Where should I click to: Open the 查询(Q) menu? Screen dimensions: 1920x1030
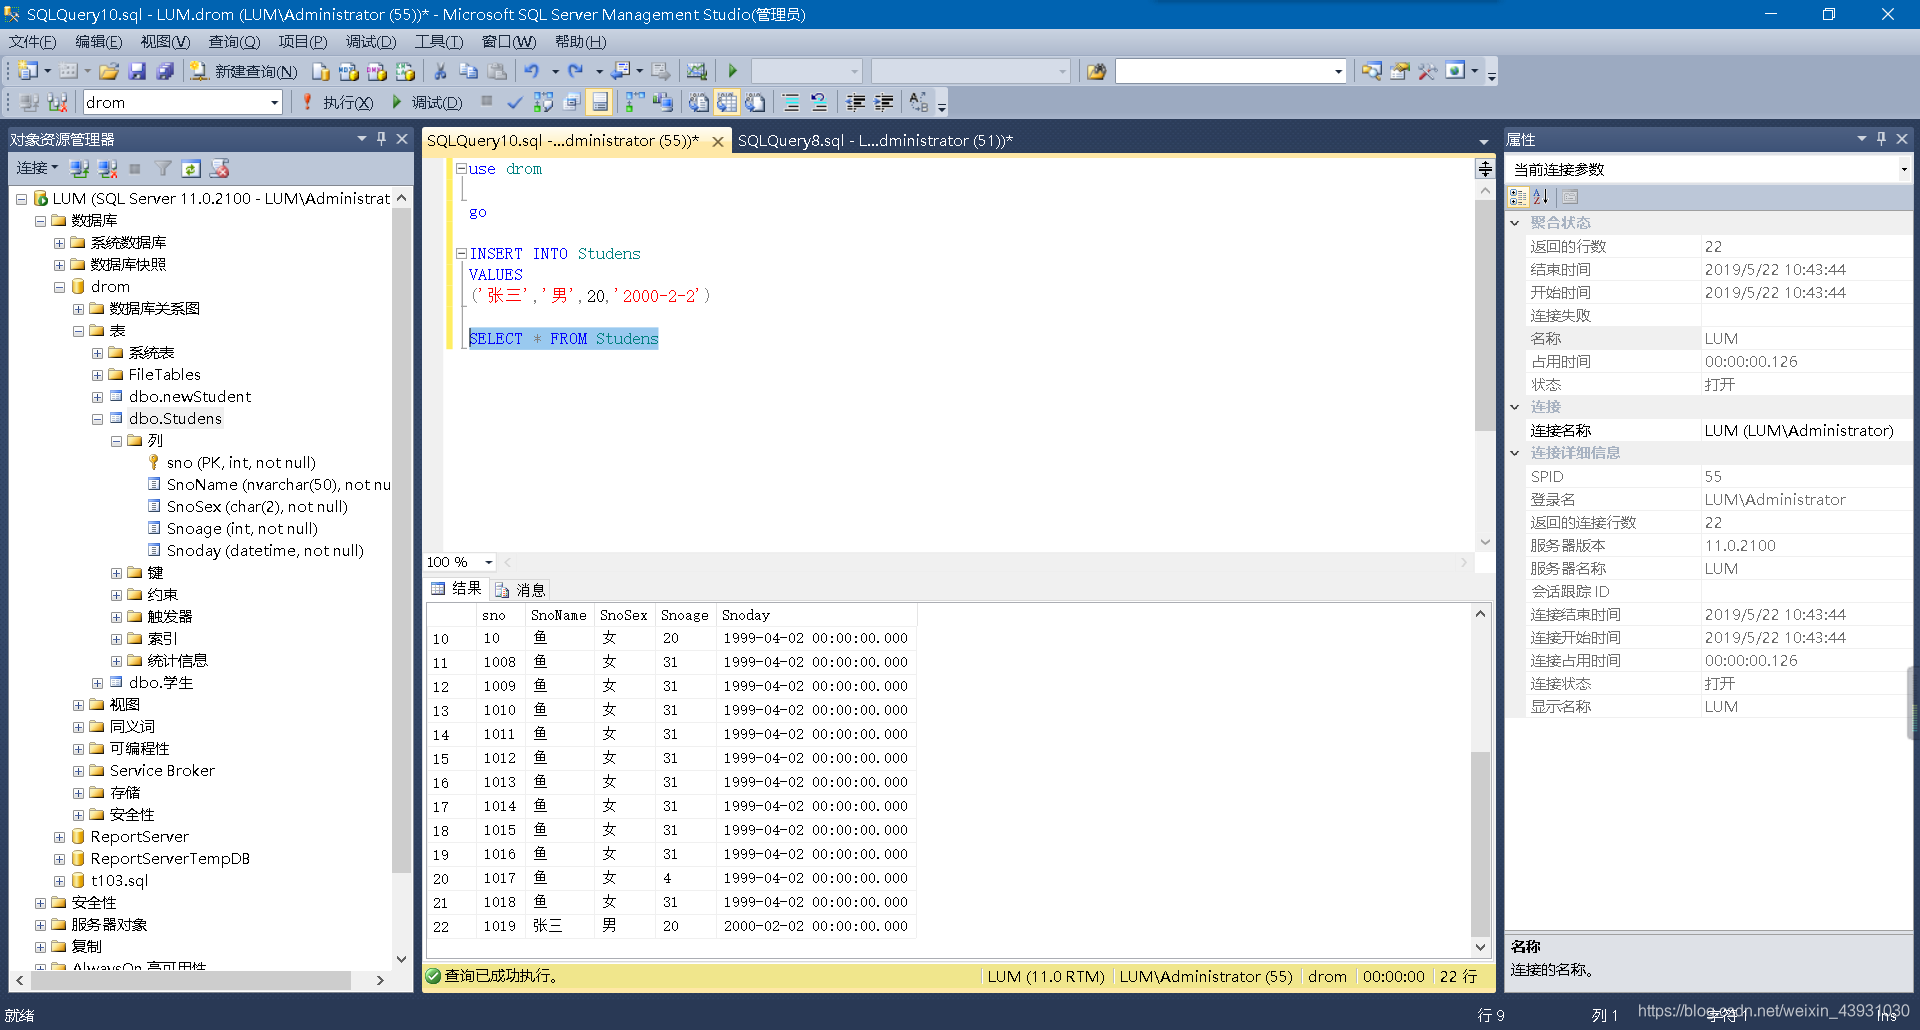pyautogui.click(x=234, y=42)
